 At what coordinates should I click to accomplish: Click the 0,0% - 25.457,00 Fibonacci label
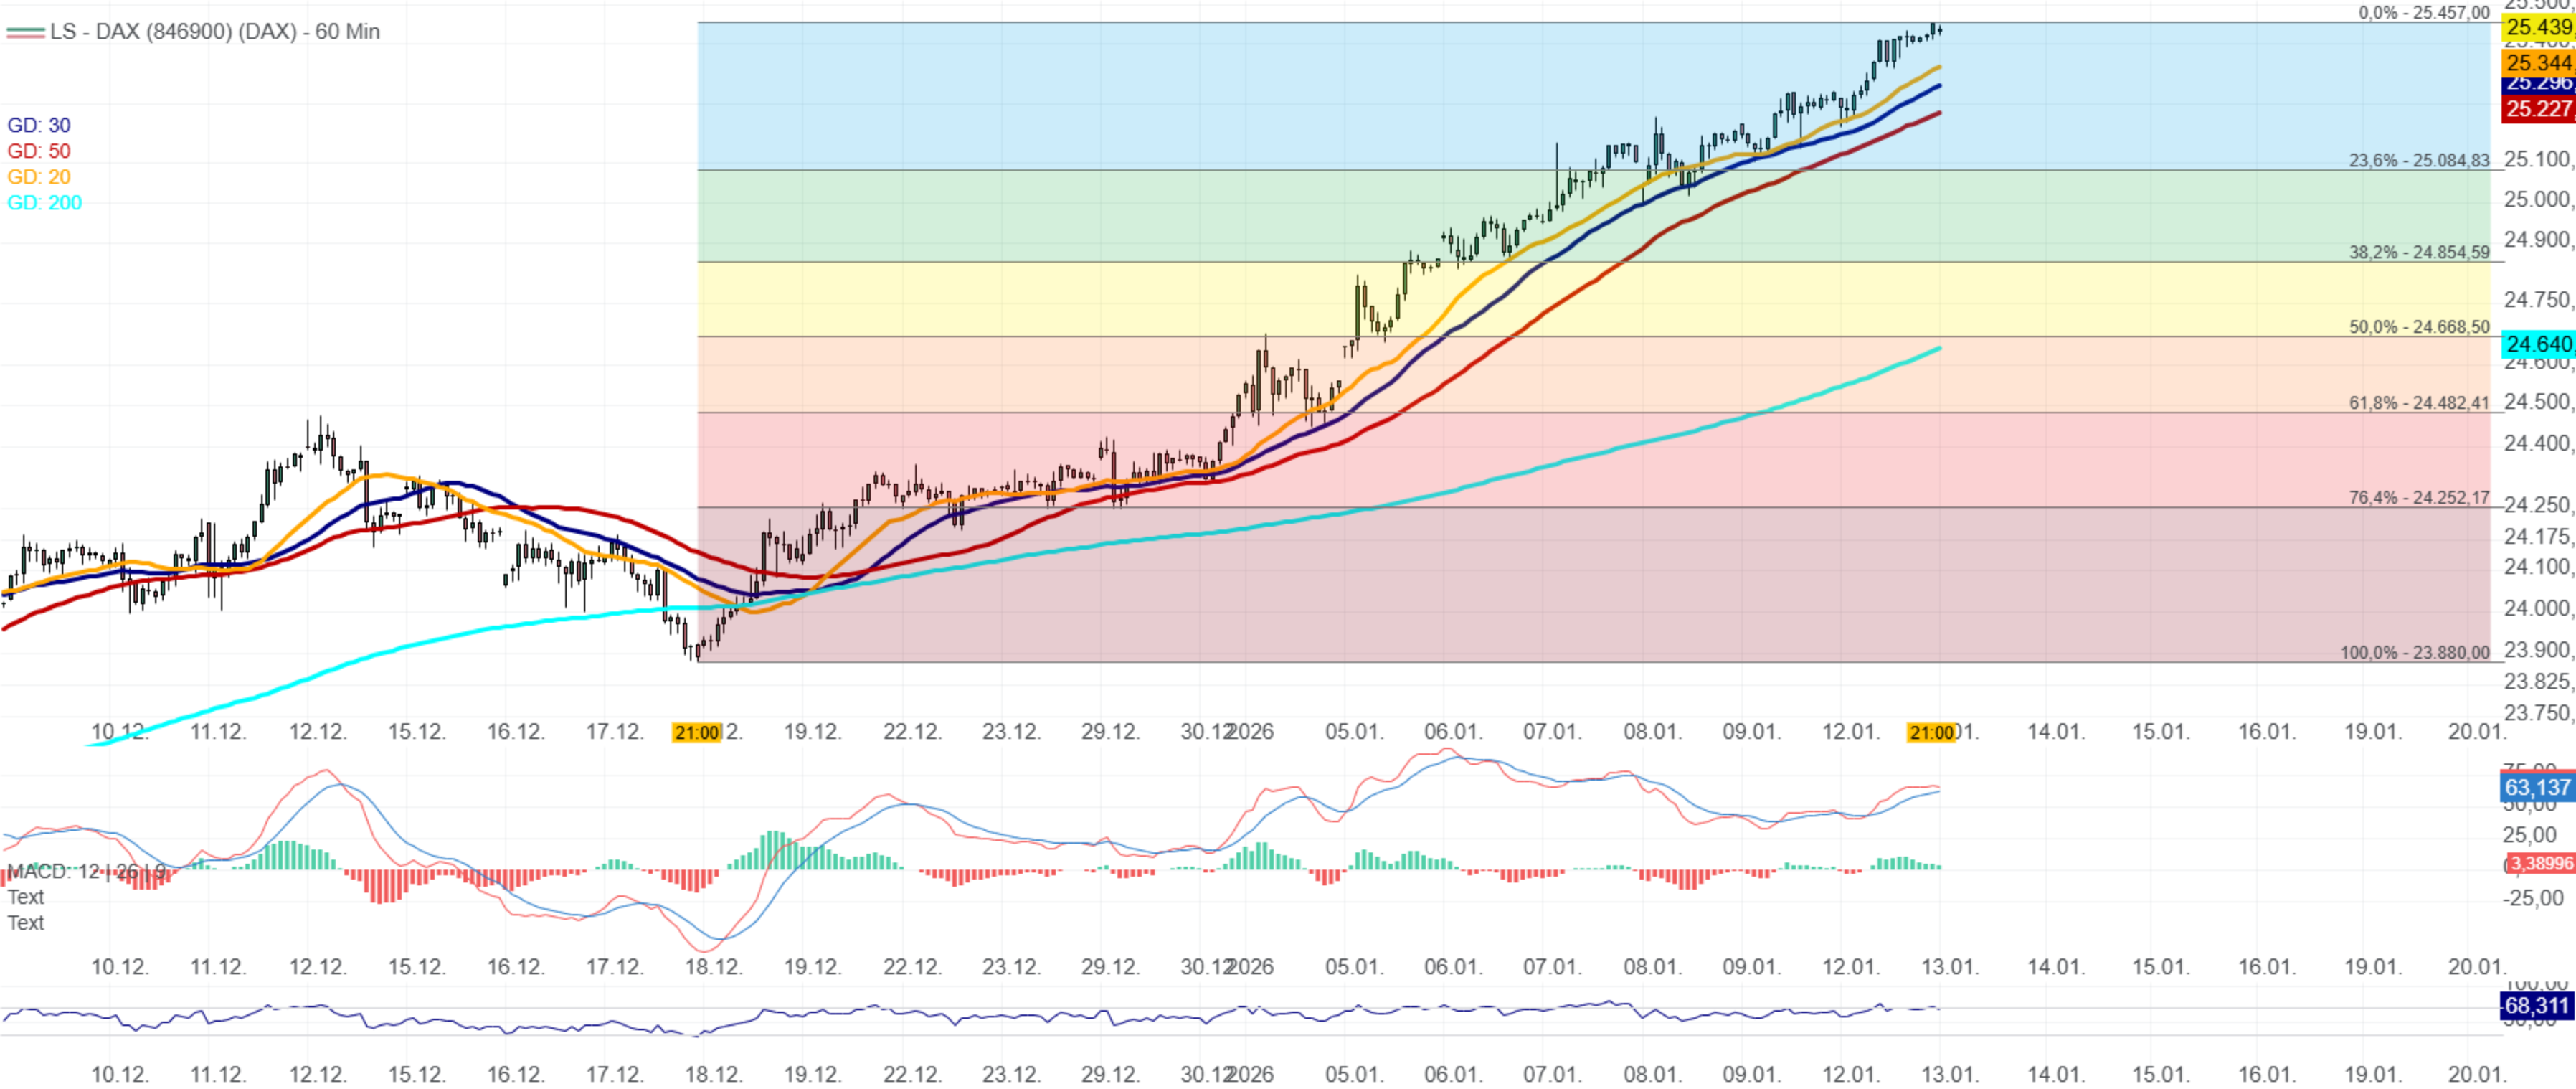pos(2423,13)
